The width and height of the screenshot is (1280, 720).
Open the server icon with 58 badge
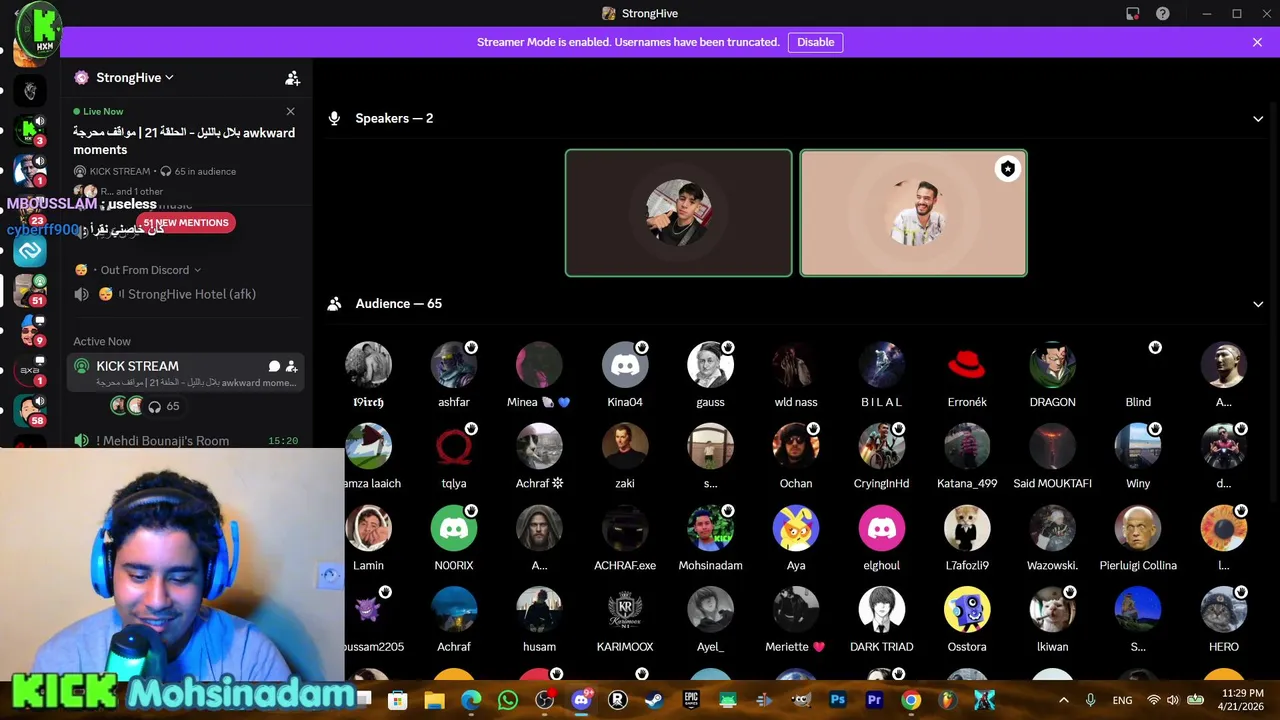[30, 411]
